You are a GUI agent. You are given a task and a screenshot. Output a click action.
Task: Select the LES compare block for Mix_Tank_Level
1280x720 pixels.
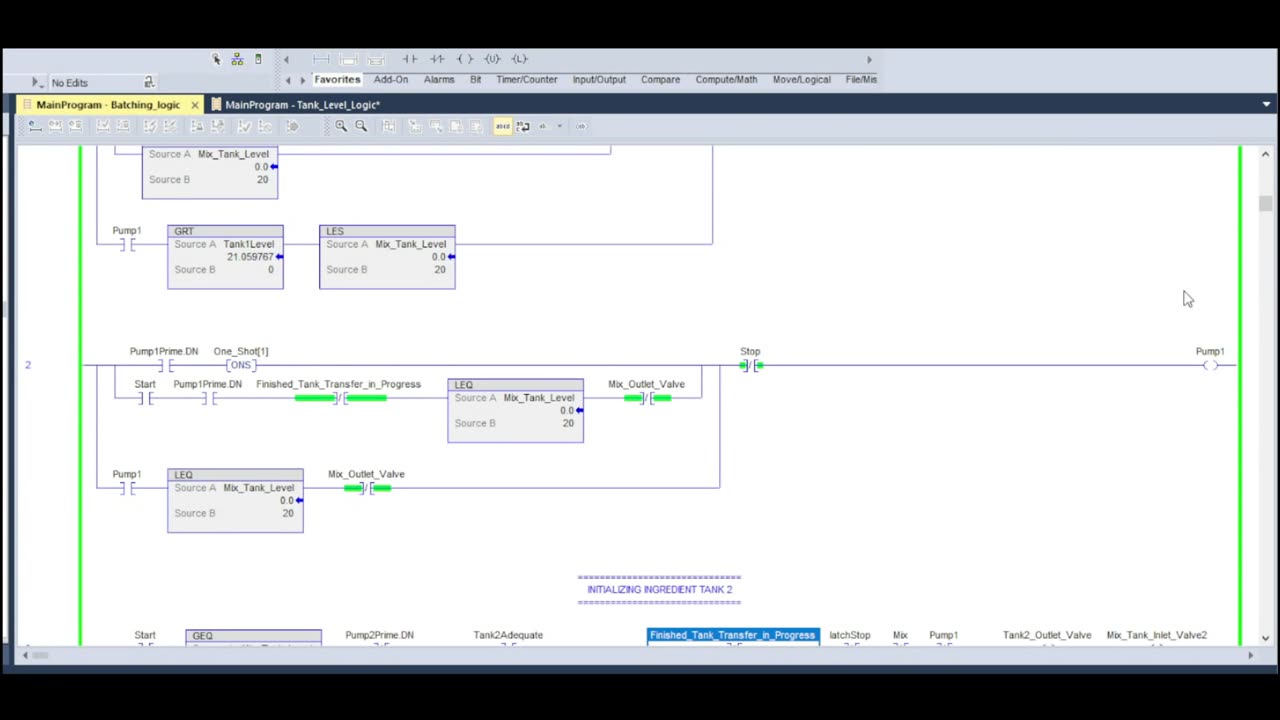(x=387, y=257)
